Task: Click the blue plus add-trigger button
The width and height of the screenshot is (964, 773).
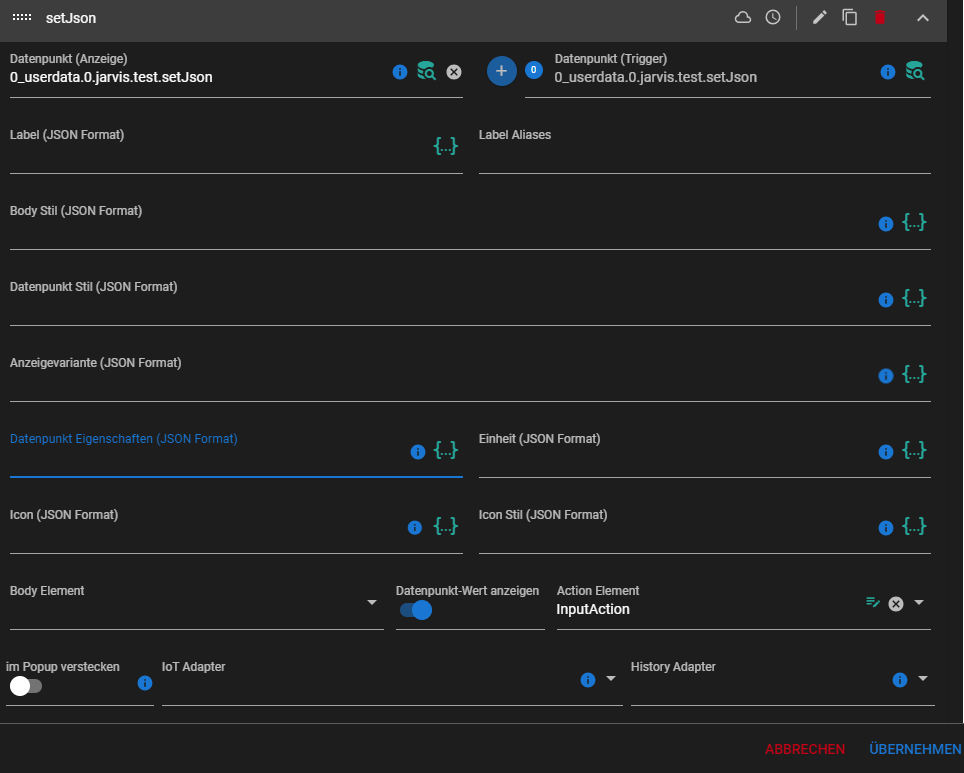Action: click(x=502, y=70)
